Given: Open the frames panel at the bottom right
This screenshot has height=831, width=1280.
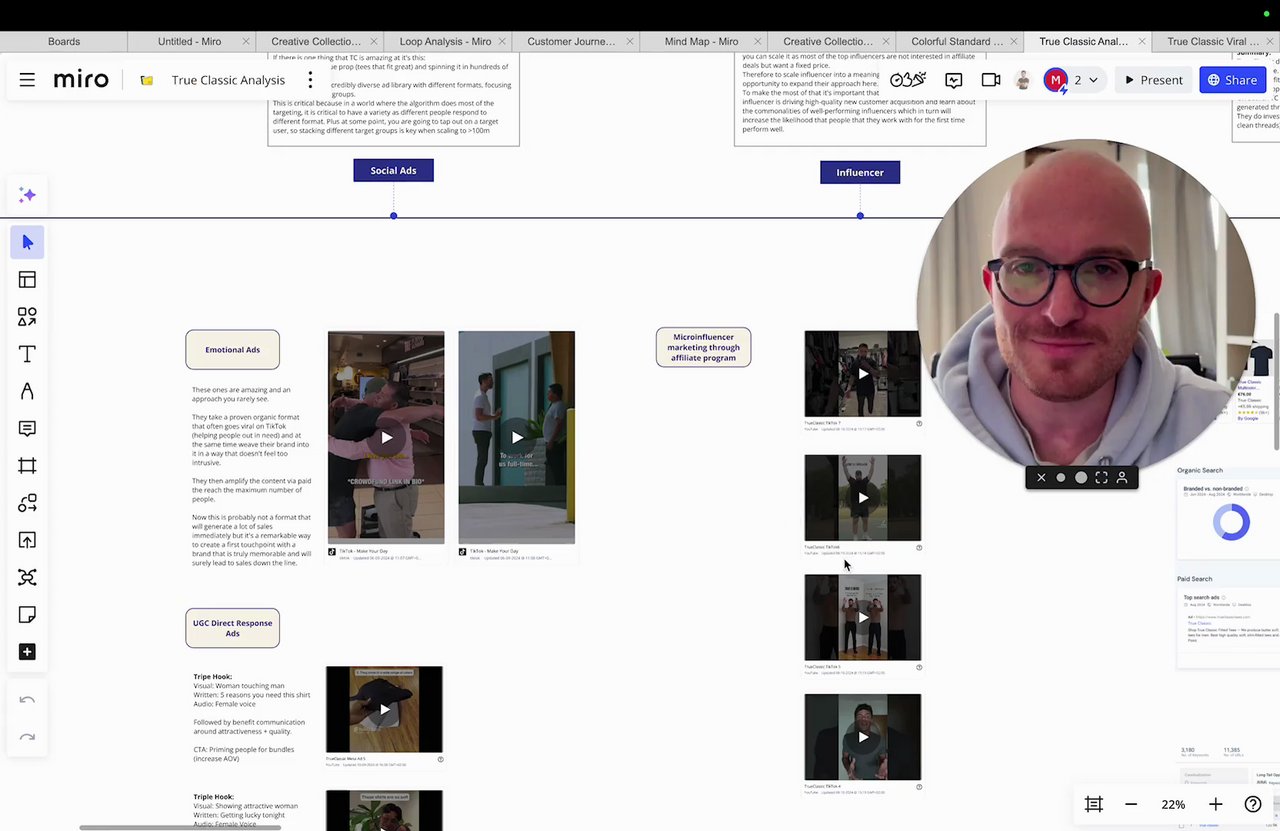Looking at the screenshot, I should click(x=1094, y=804).
